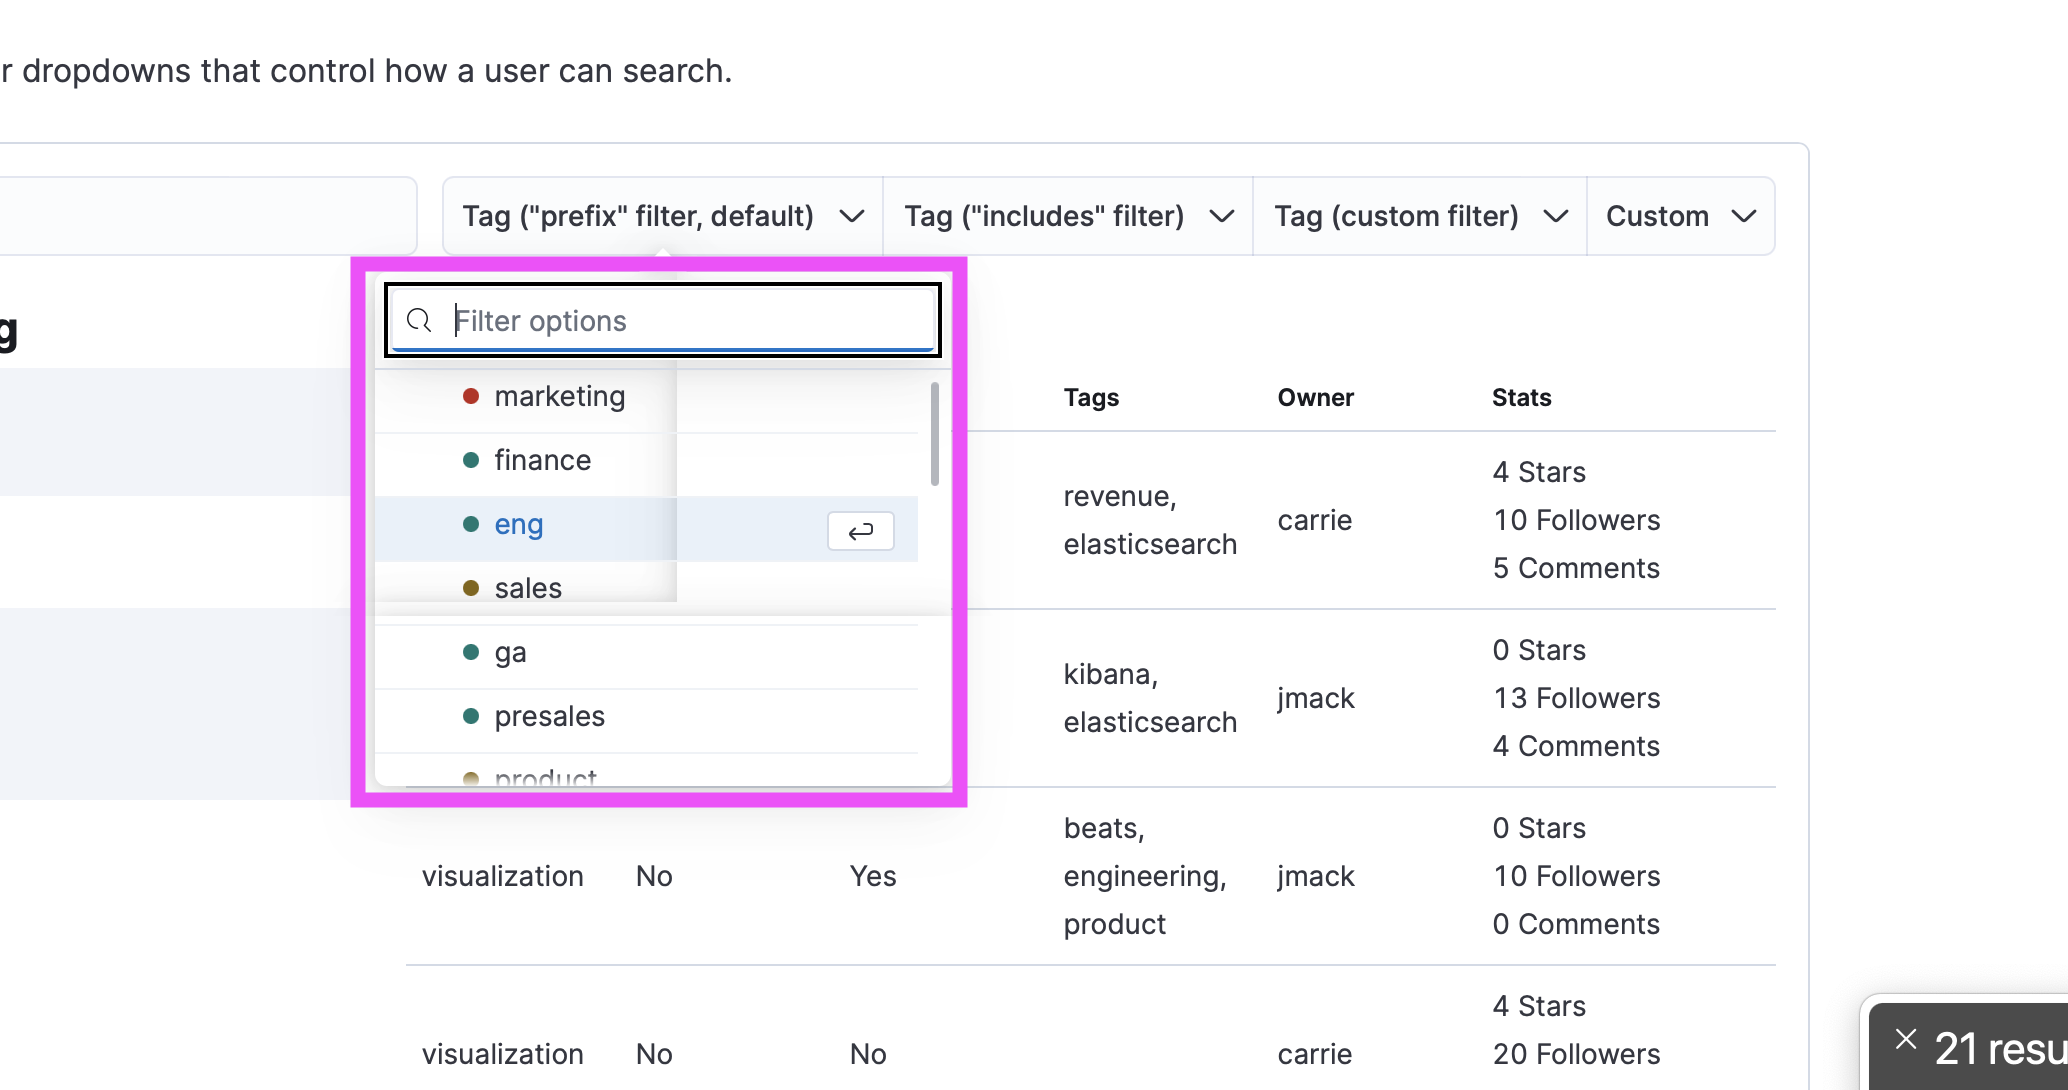Click the olive dot beside product

471,778
